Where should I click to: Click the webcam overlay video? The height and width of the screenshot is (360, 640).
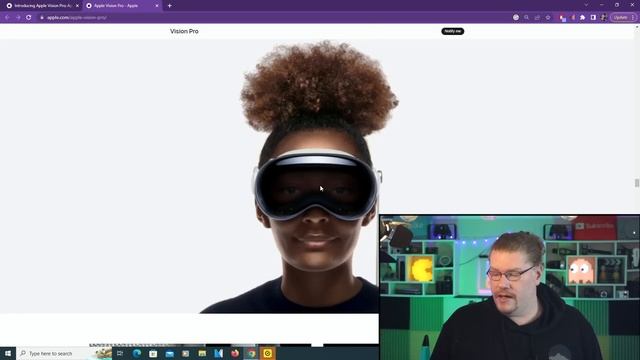click(509, 287)
